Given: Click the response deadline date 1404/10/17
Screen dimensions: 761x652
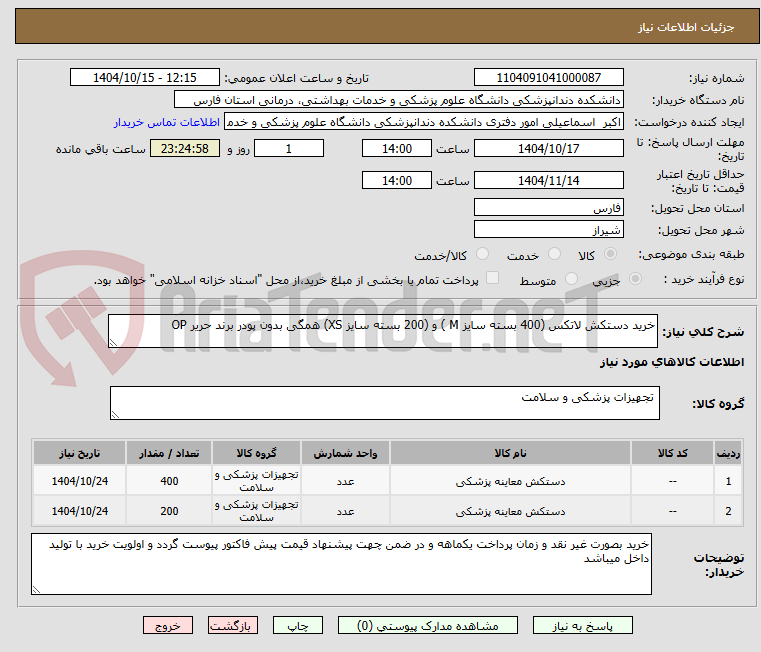Looking at the screenshot, I should click(548, 149).
